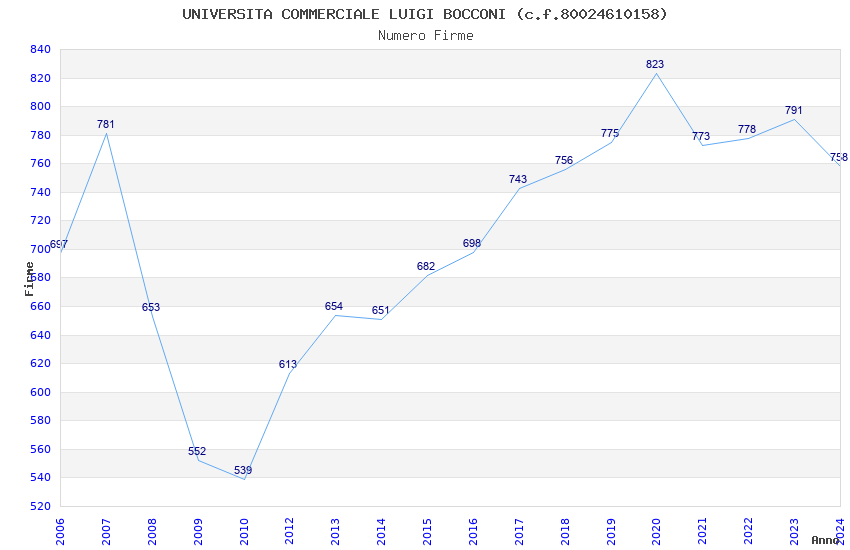Viewport: 850px width, 550px height.
Task: Click the data label 791 for 2023
Action: (794, 111)
